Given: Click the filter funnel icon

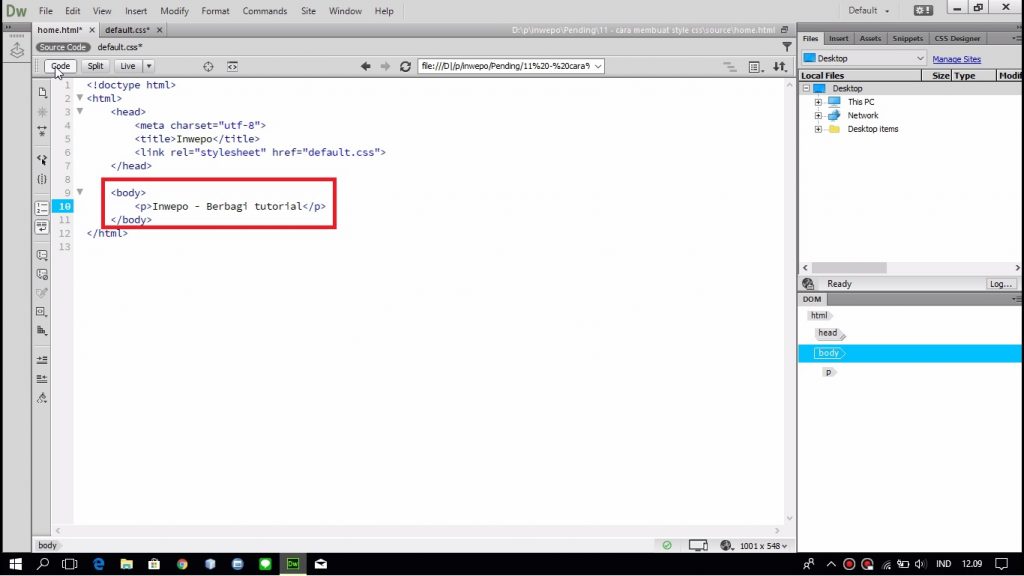Looking at the screenshot, I should 787,47.
